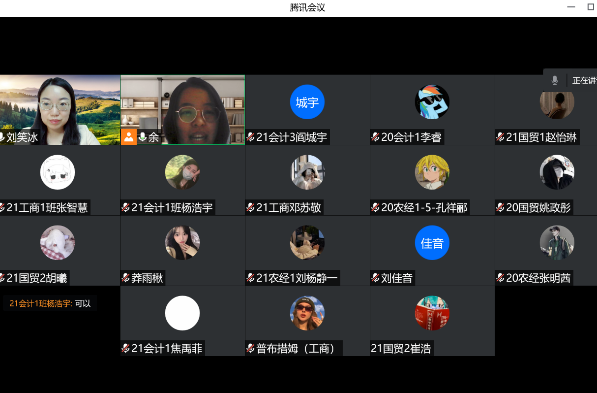Select 刘笑冰's video tile
This screenshot has width=597, height=393.
(x=60, y=110)
